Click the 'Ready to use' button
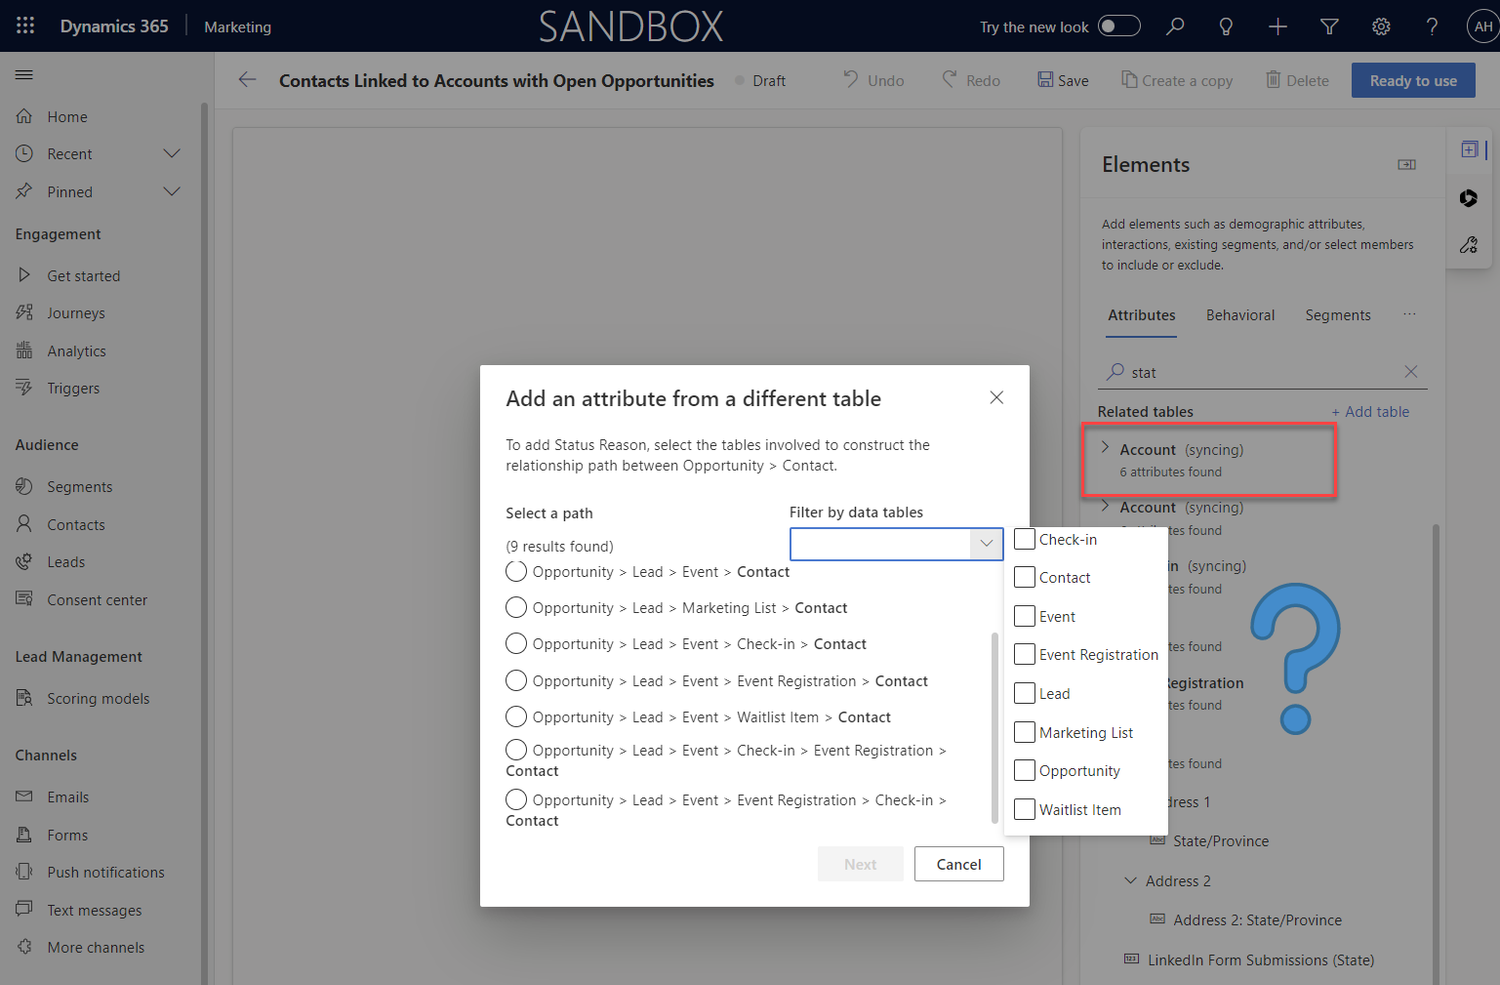 point(1413,80)
